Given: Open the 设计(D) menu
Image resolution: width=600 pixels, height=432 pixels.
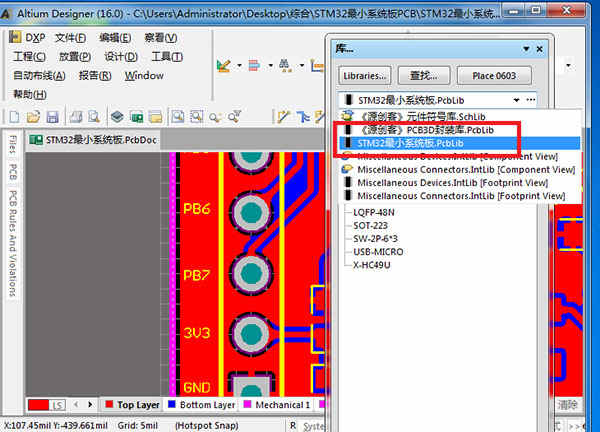Looking at the screenshot, I should point(121,57).
